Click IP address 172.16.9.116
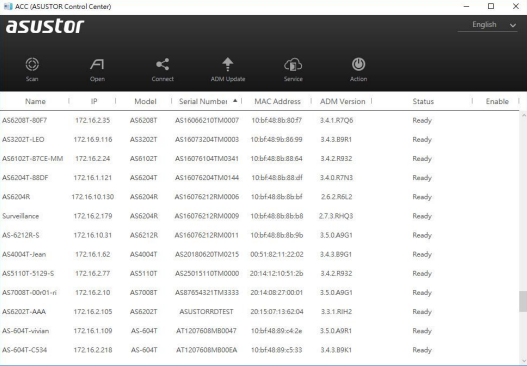Viewport: 527px width, 366px height. point(93,139)
